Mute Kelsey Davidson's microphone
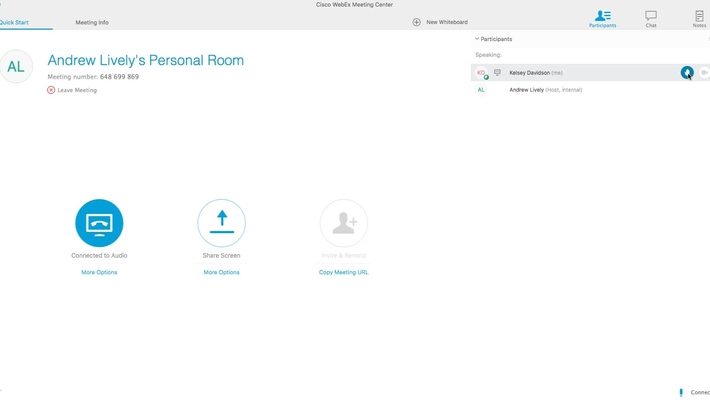The height and width of the screenshot is (400, 710). click(687, 72)
